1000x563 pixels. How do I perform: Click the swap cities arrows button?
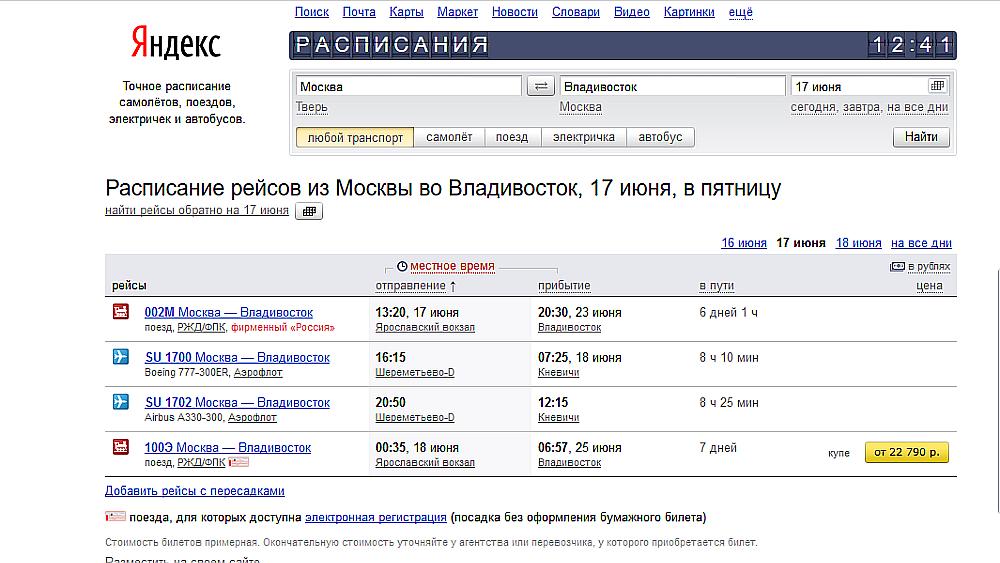[541, 86]
